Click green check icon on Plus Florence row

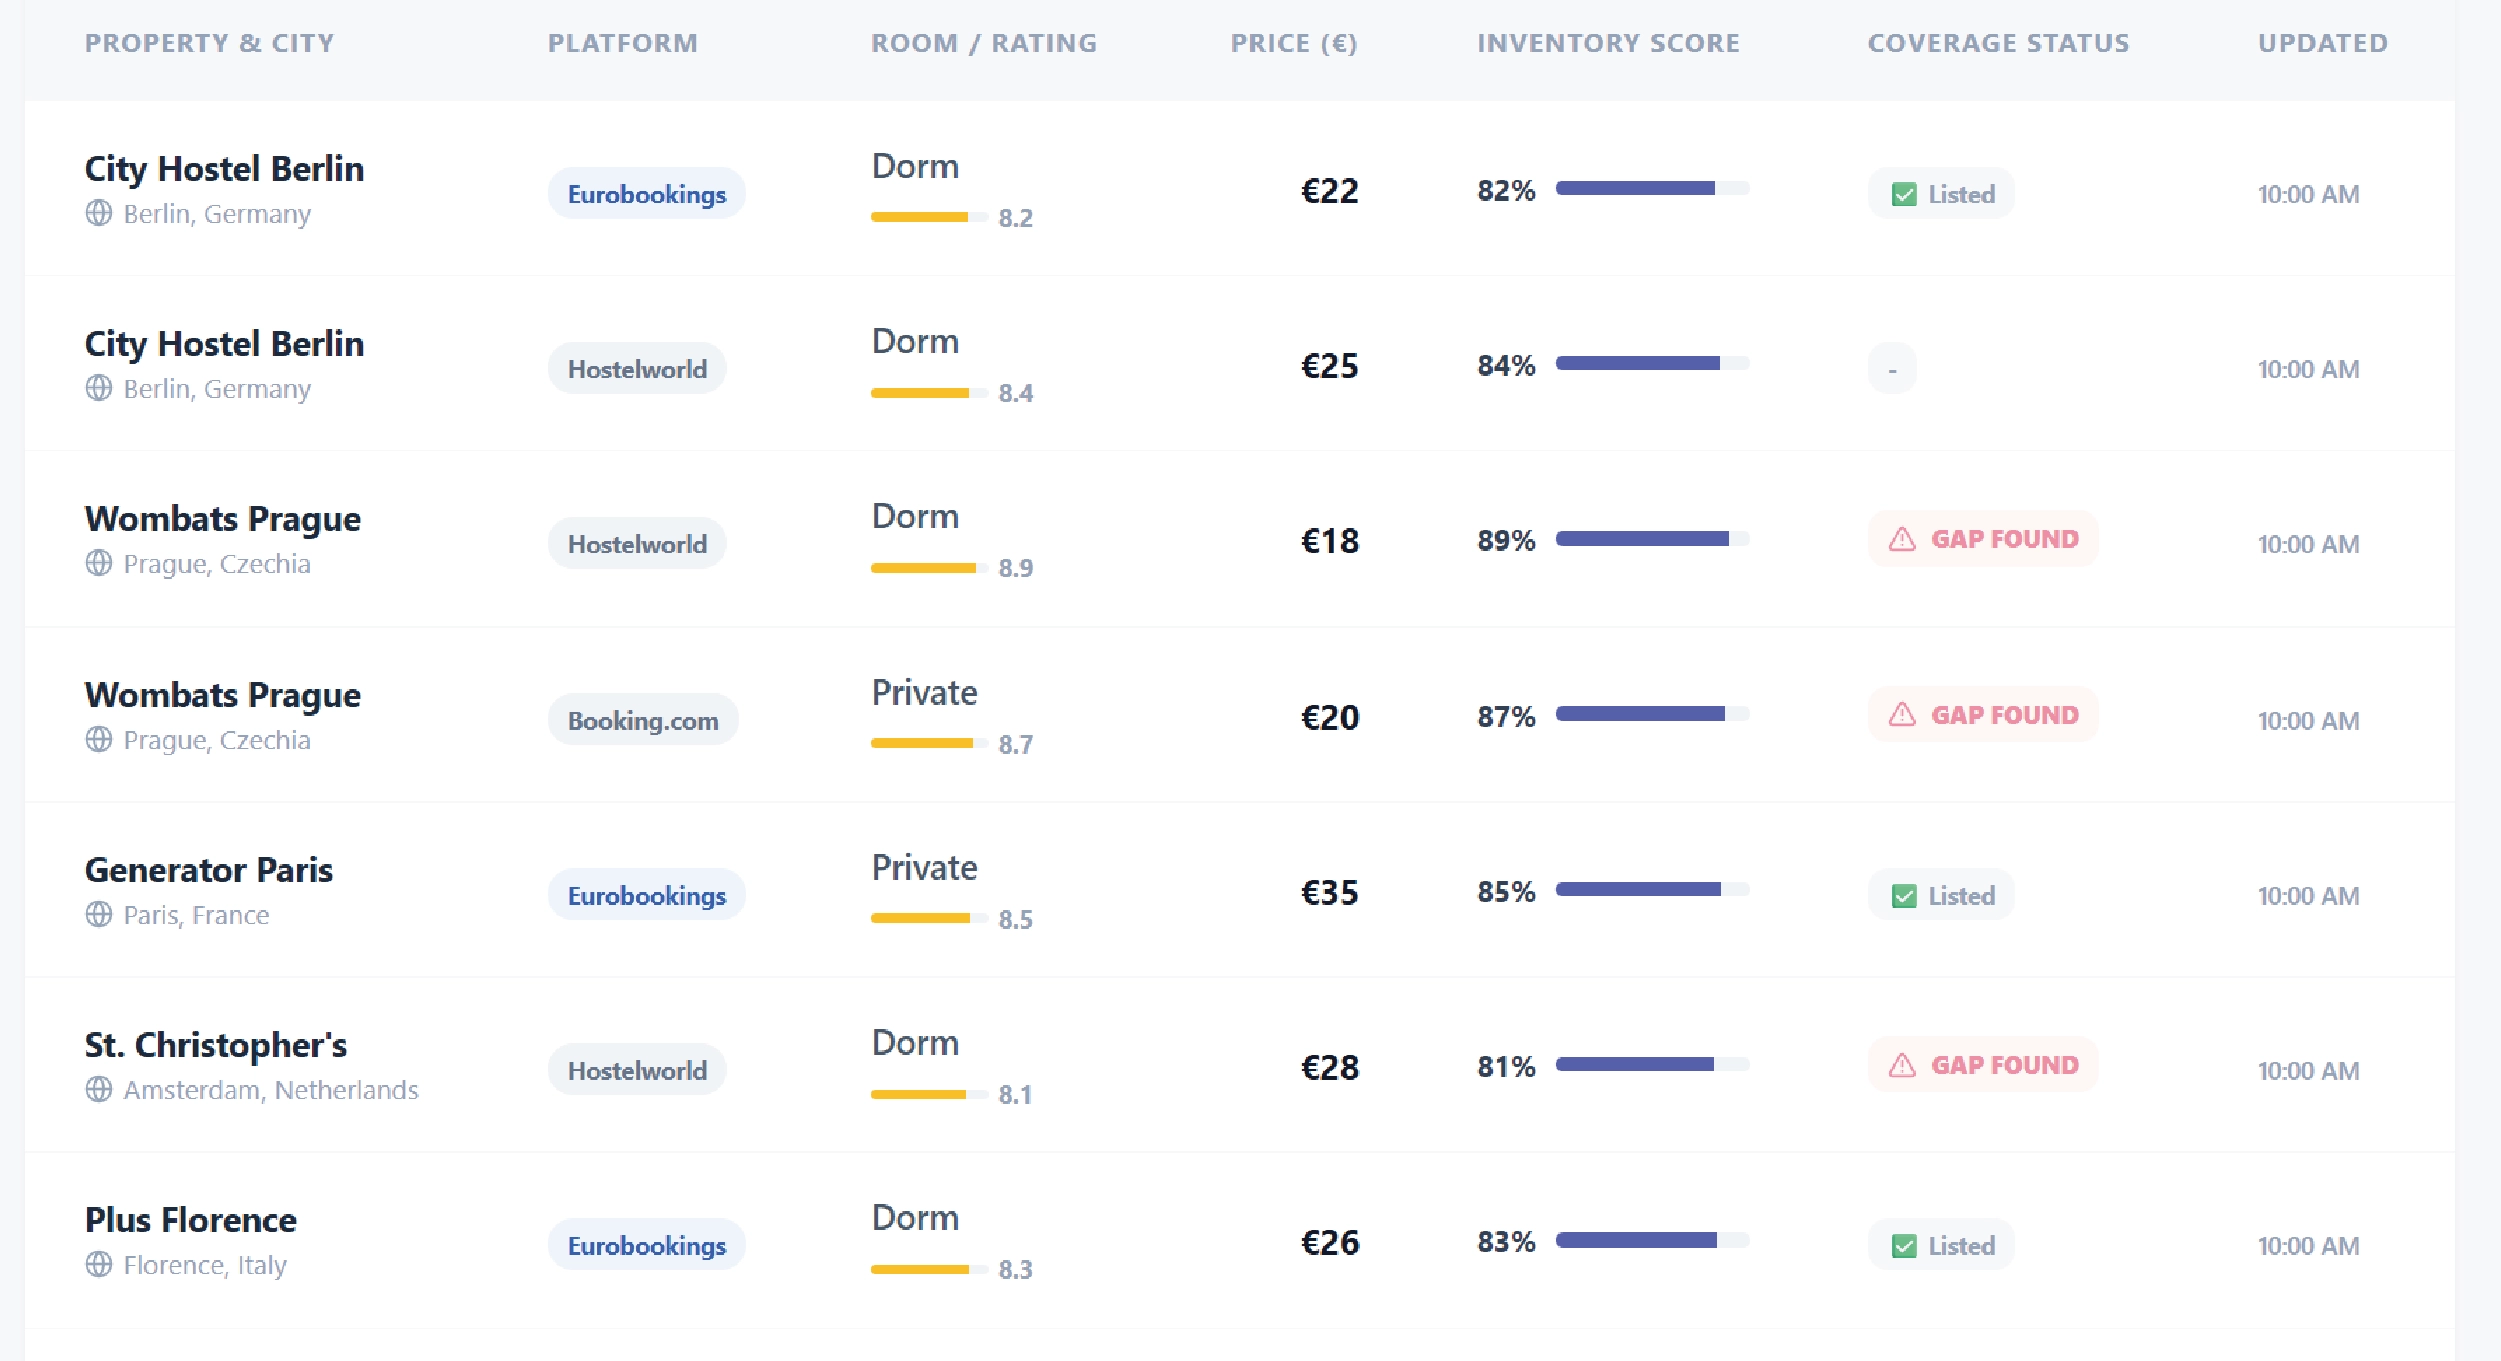[x=1904, y=1246]
